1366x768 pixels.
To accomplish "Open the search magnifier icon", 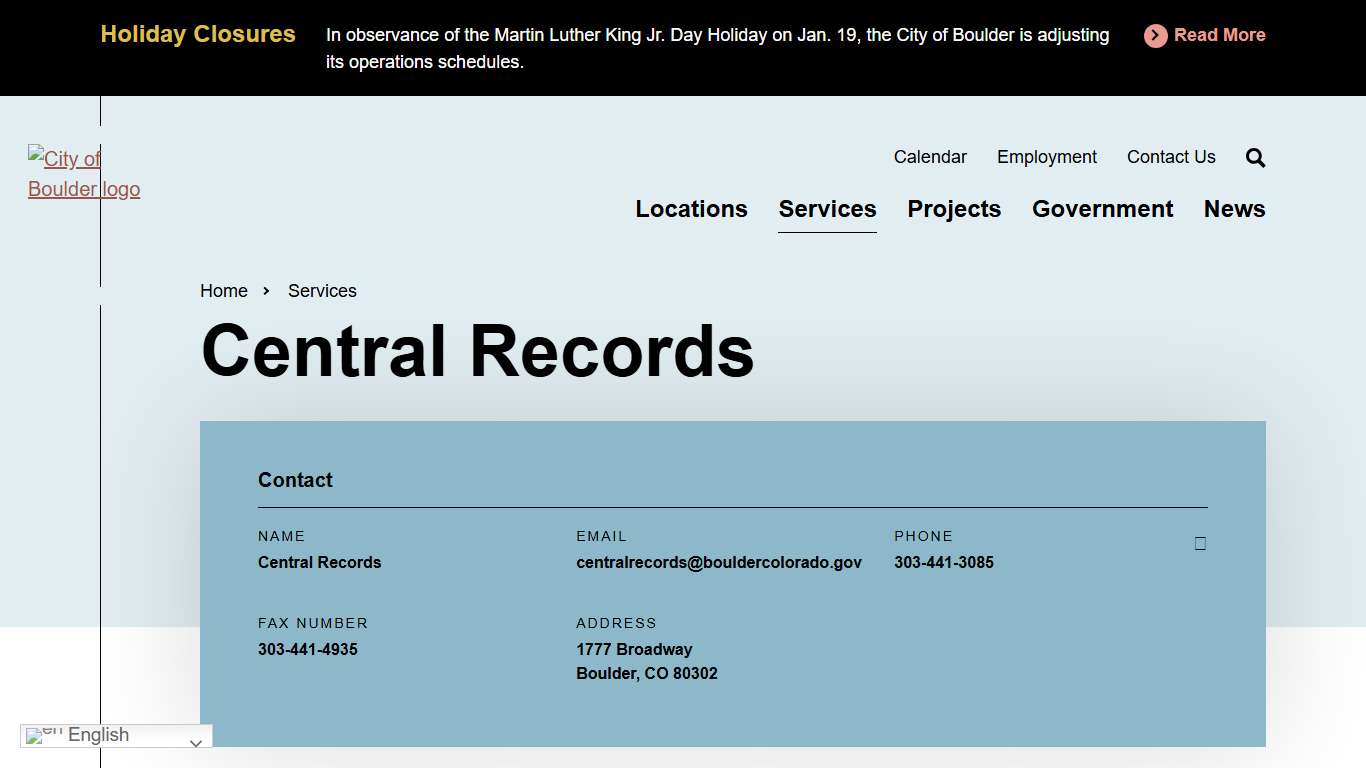I will [1254, 157].
